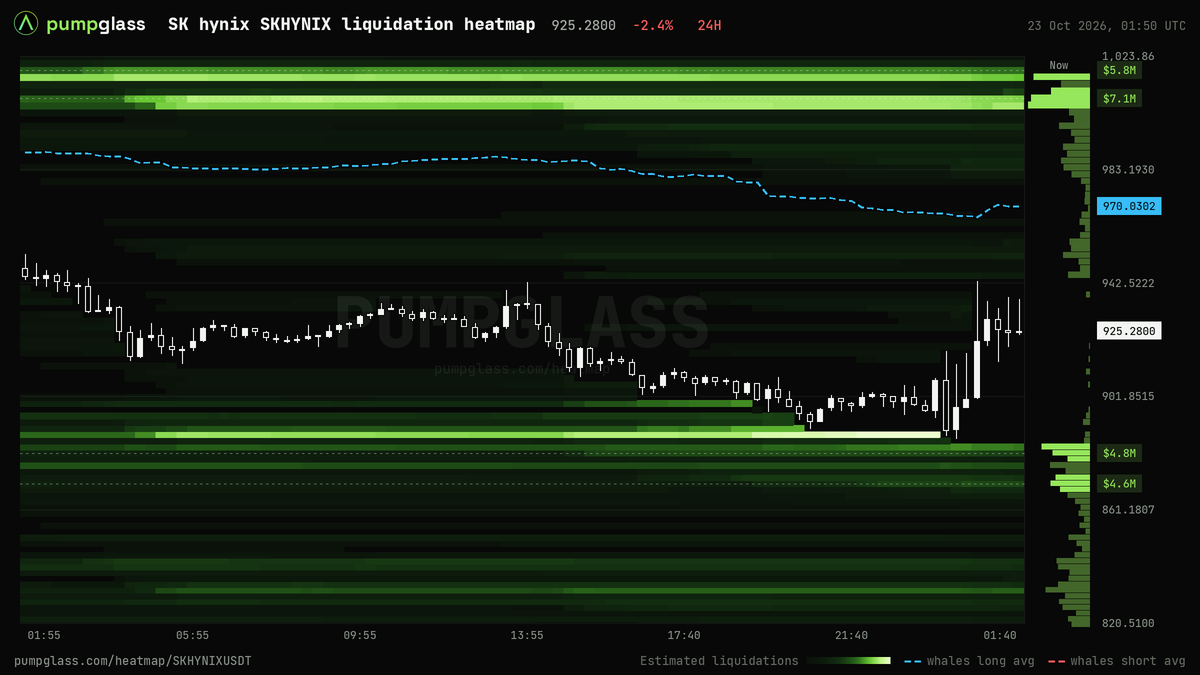The width and height of the screenshot is (1200, 675).
Task: Click the 861.1807 price axis label
Action: coord(1128,510)
